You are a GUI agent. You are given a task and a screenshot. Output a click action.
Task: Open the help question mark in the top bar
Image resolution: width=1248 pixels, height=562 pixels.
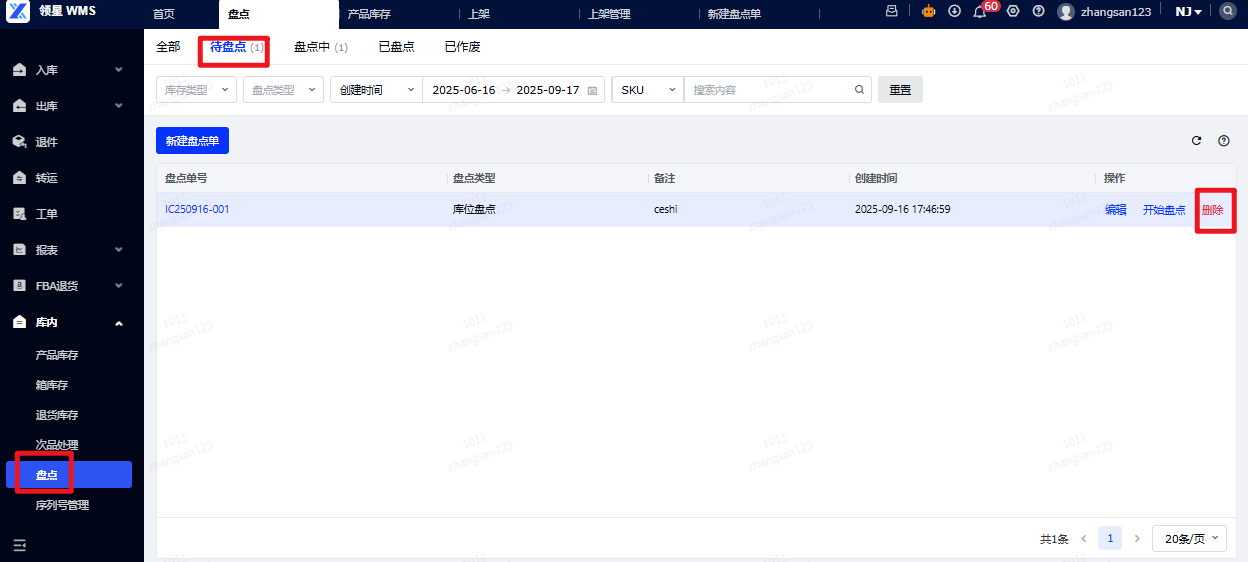(x=1038, y=11)
